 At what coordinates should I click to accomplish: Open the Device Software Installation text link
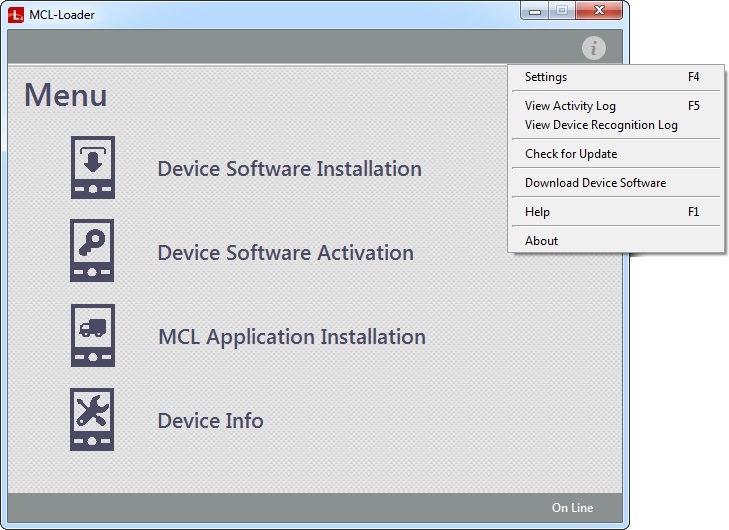(289, 169)
